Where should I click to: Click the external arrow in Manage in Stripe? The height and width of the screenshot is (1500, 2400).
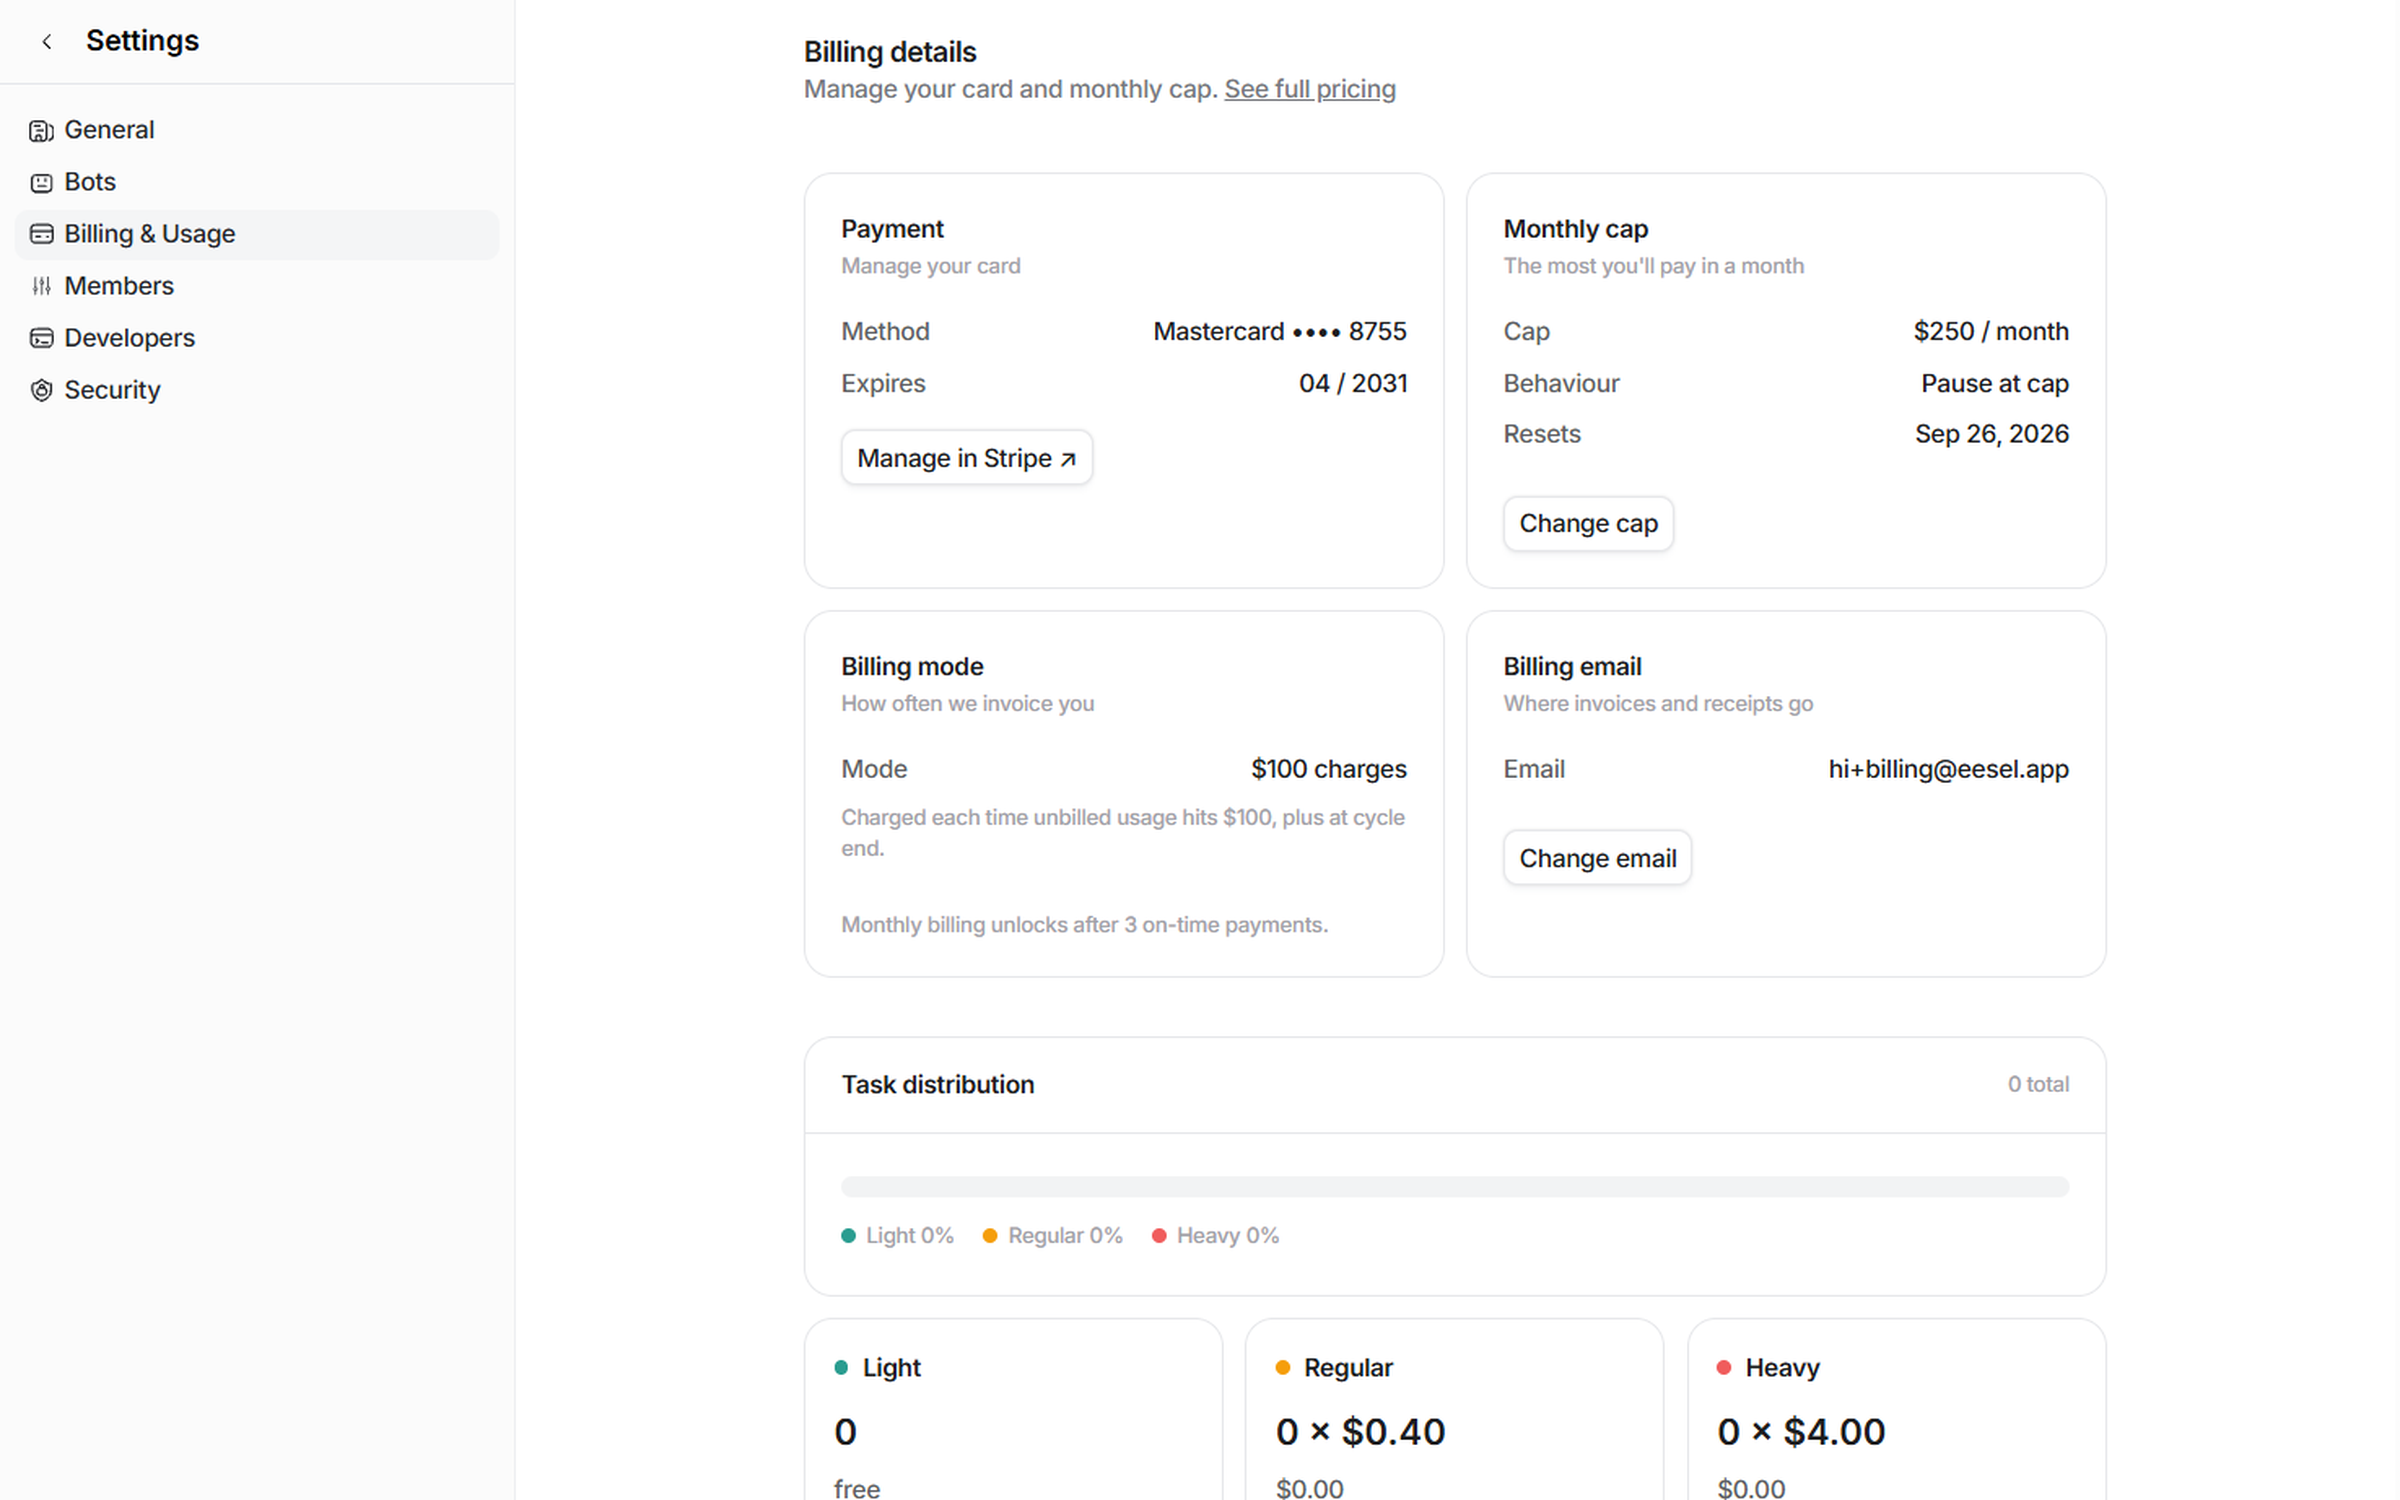1068,459
